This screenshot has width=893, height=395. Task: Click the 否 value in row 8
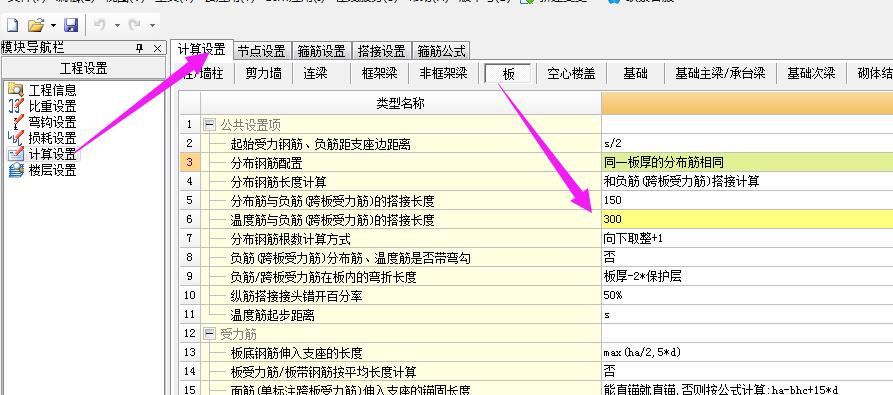747,257
